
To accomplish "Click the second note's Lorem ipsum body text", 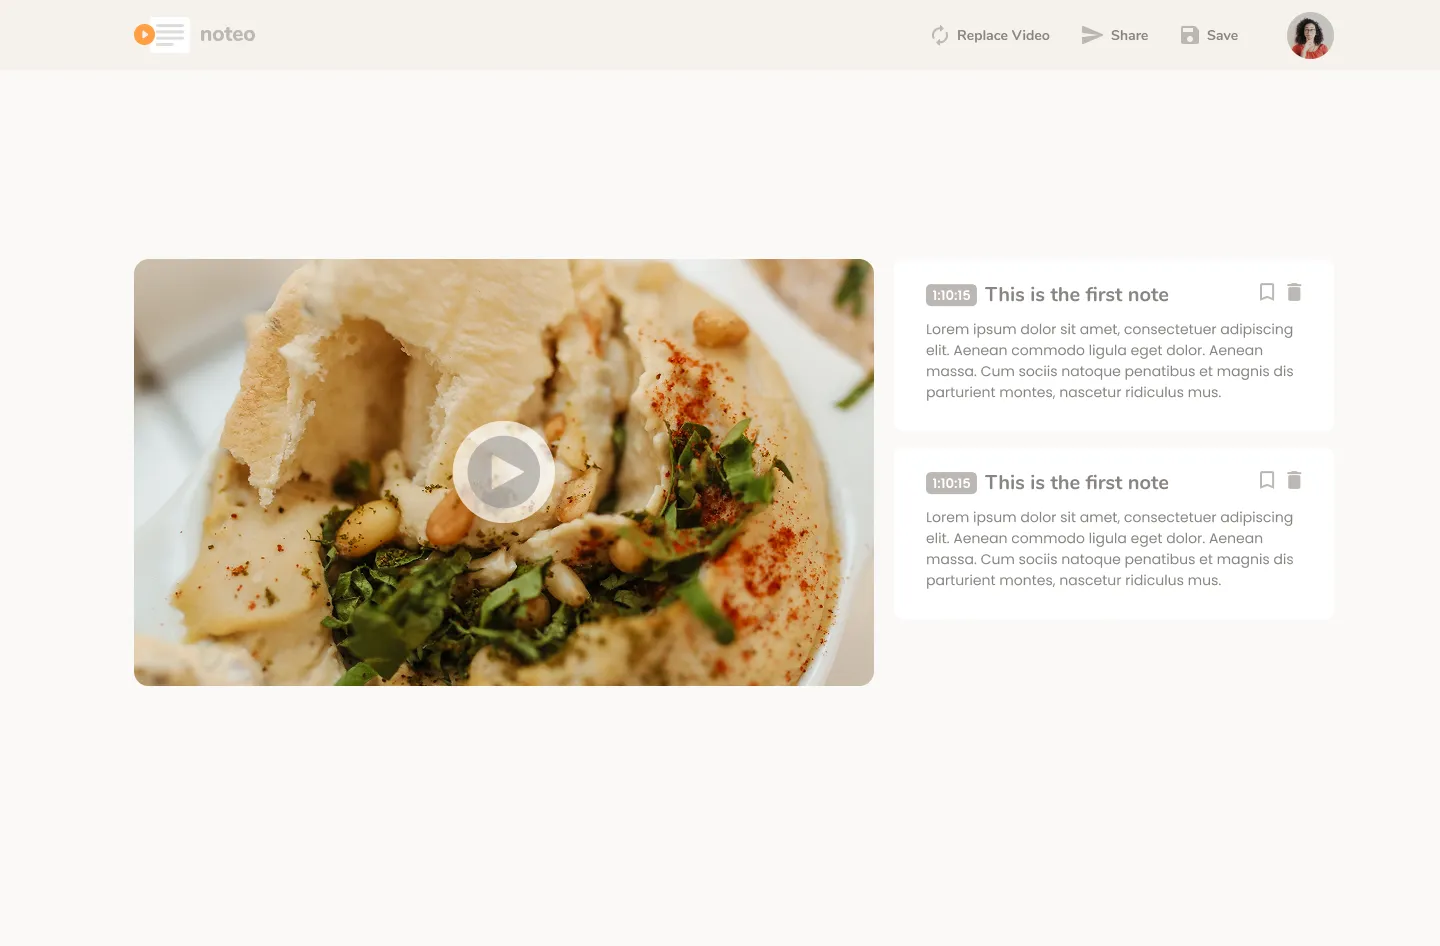I will click(1110, 549).
